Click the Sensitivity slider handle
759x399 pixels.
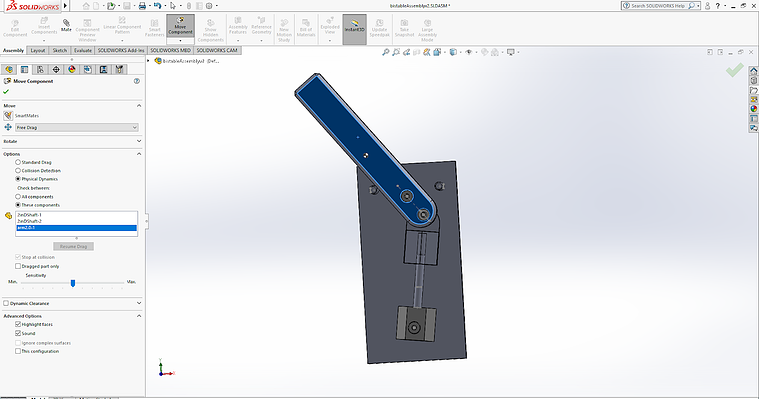click(73, 283)
